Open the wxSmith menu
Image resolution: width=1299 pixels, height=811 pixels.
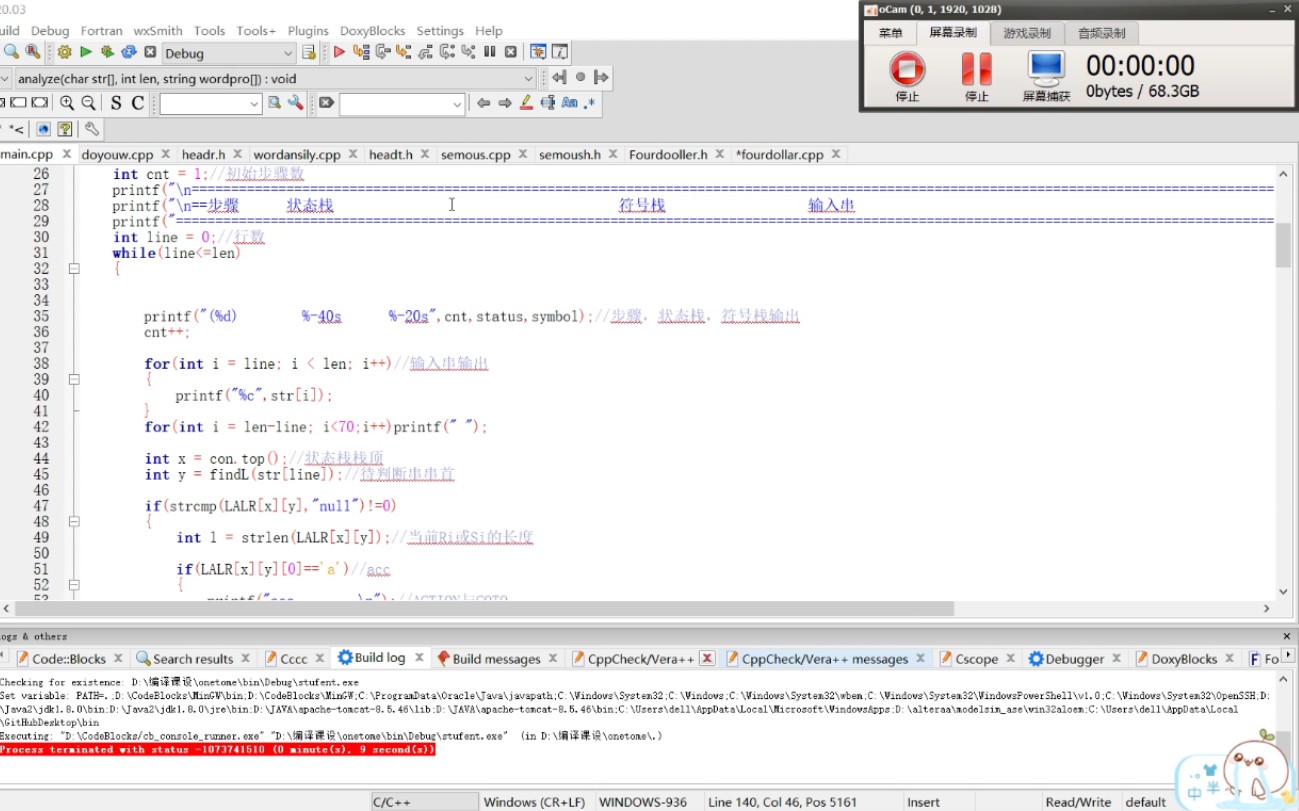[x=158, y=31]
